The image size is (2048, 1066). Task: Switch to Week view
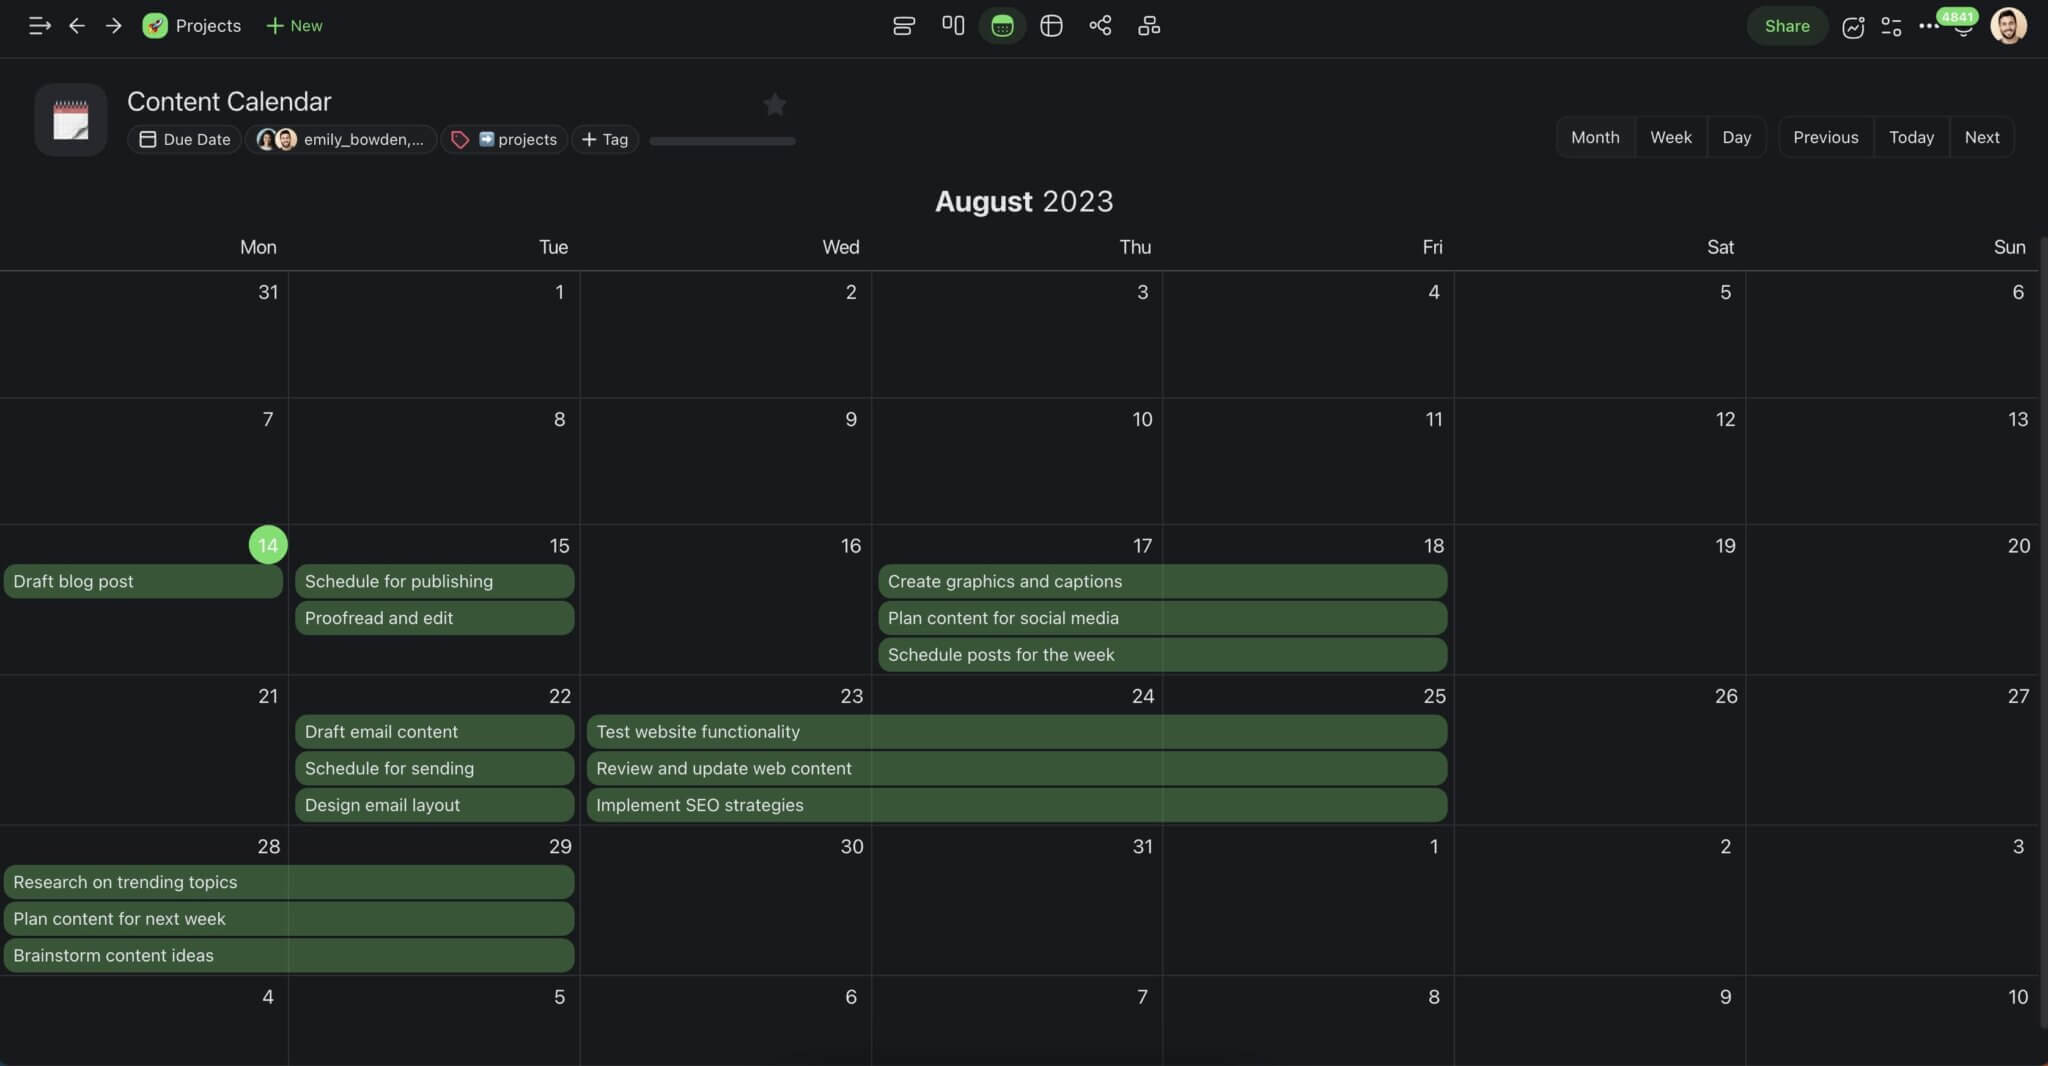pos(1671,137)
